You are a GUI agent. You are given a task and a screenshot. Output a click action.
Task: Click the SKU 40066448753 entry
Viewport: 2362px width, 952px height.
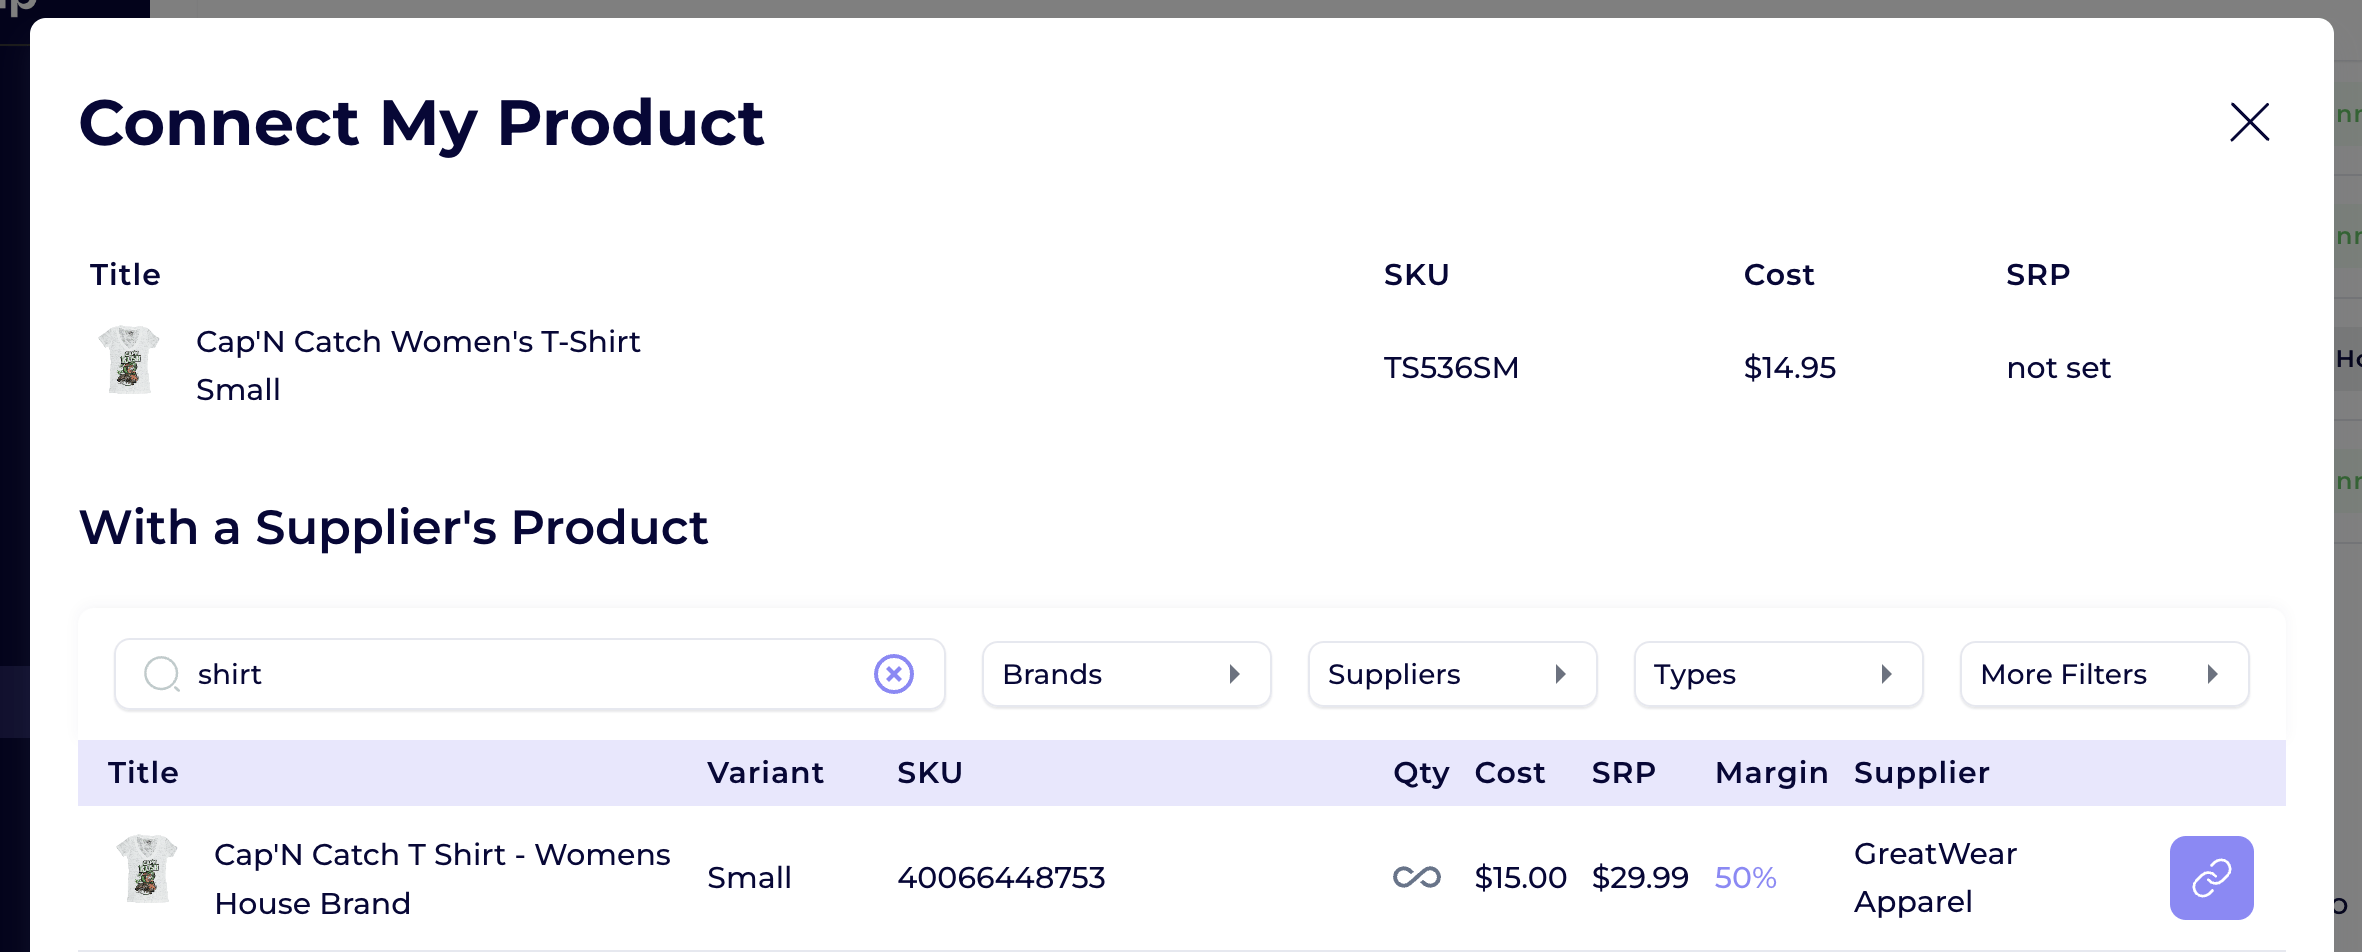click(x=1001, y=877)
